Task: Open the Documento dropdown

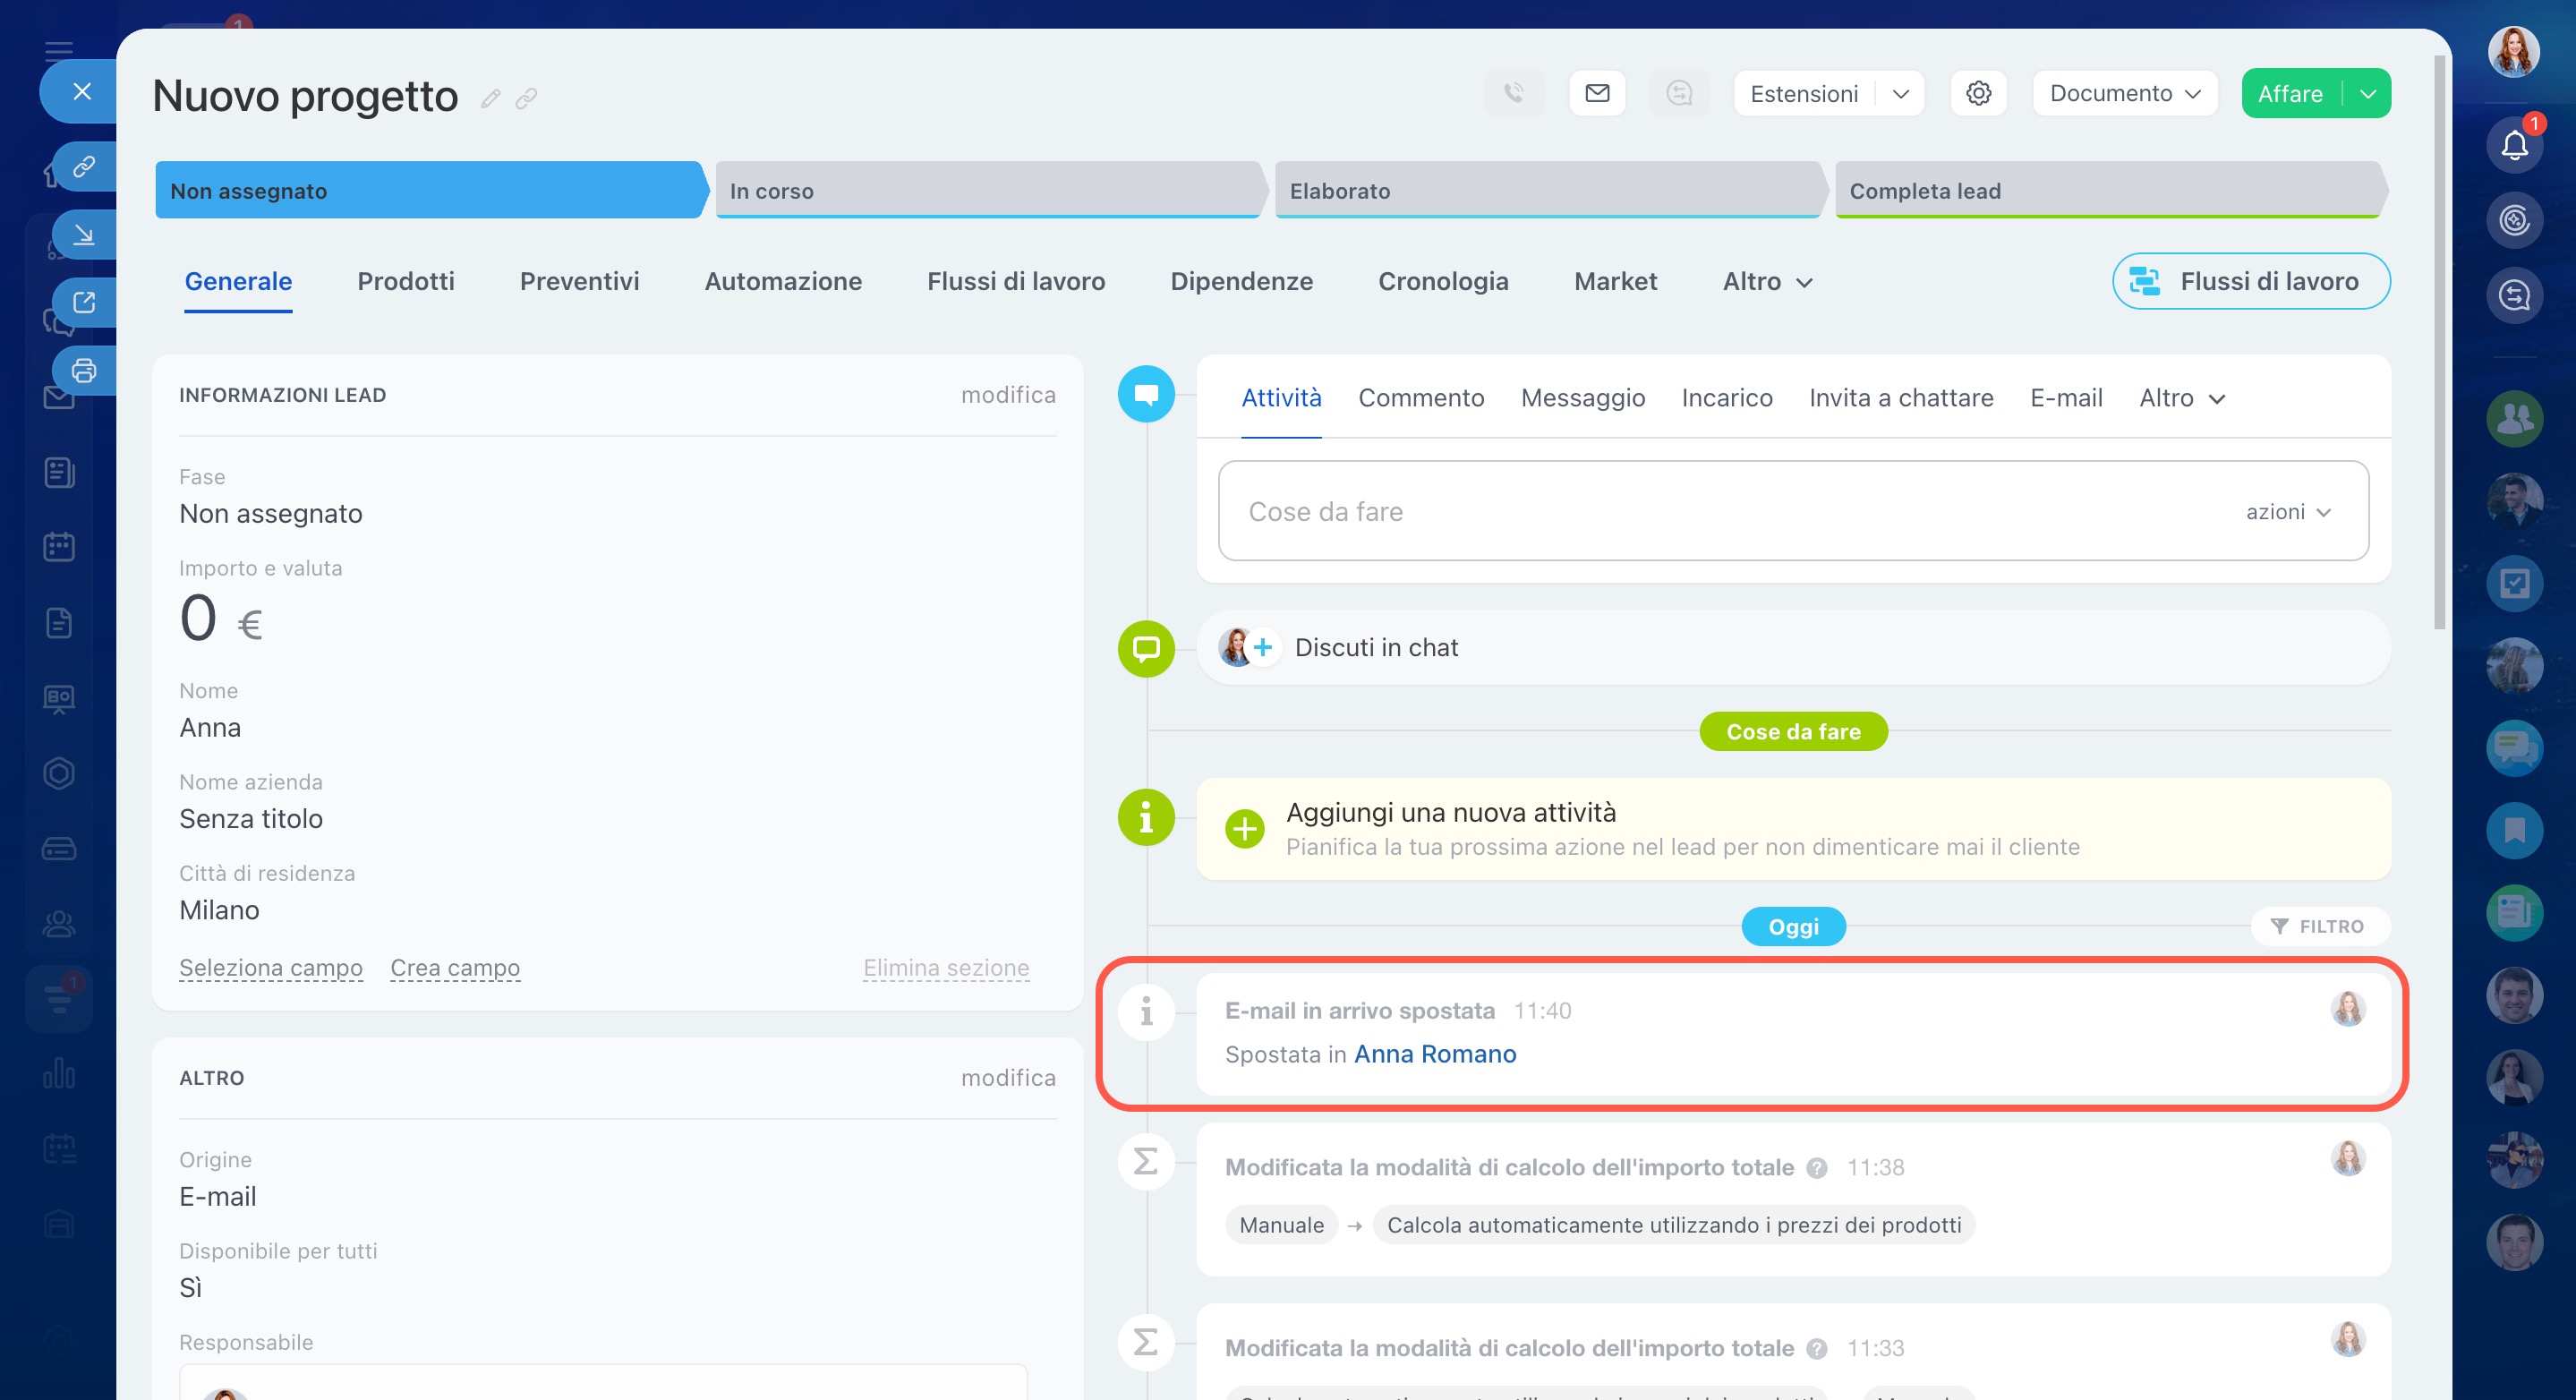Action: tap(2124, 93)
